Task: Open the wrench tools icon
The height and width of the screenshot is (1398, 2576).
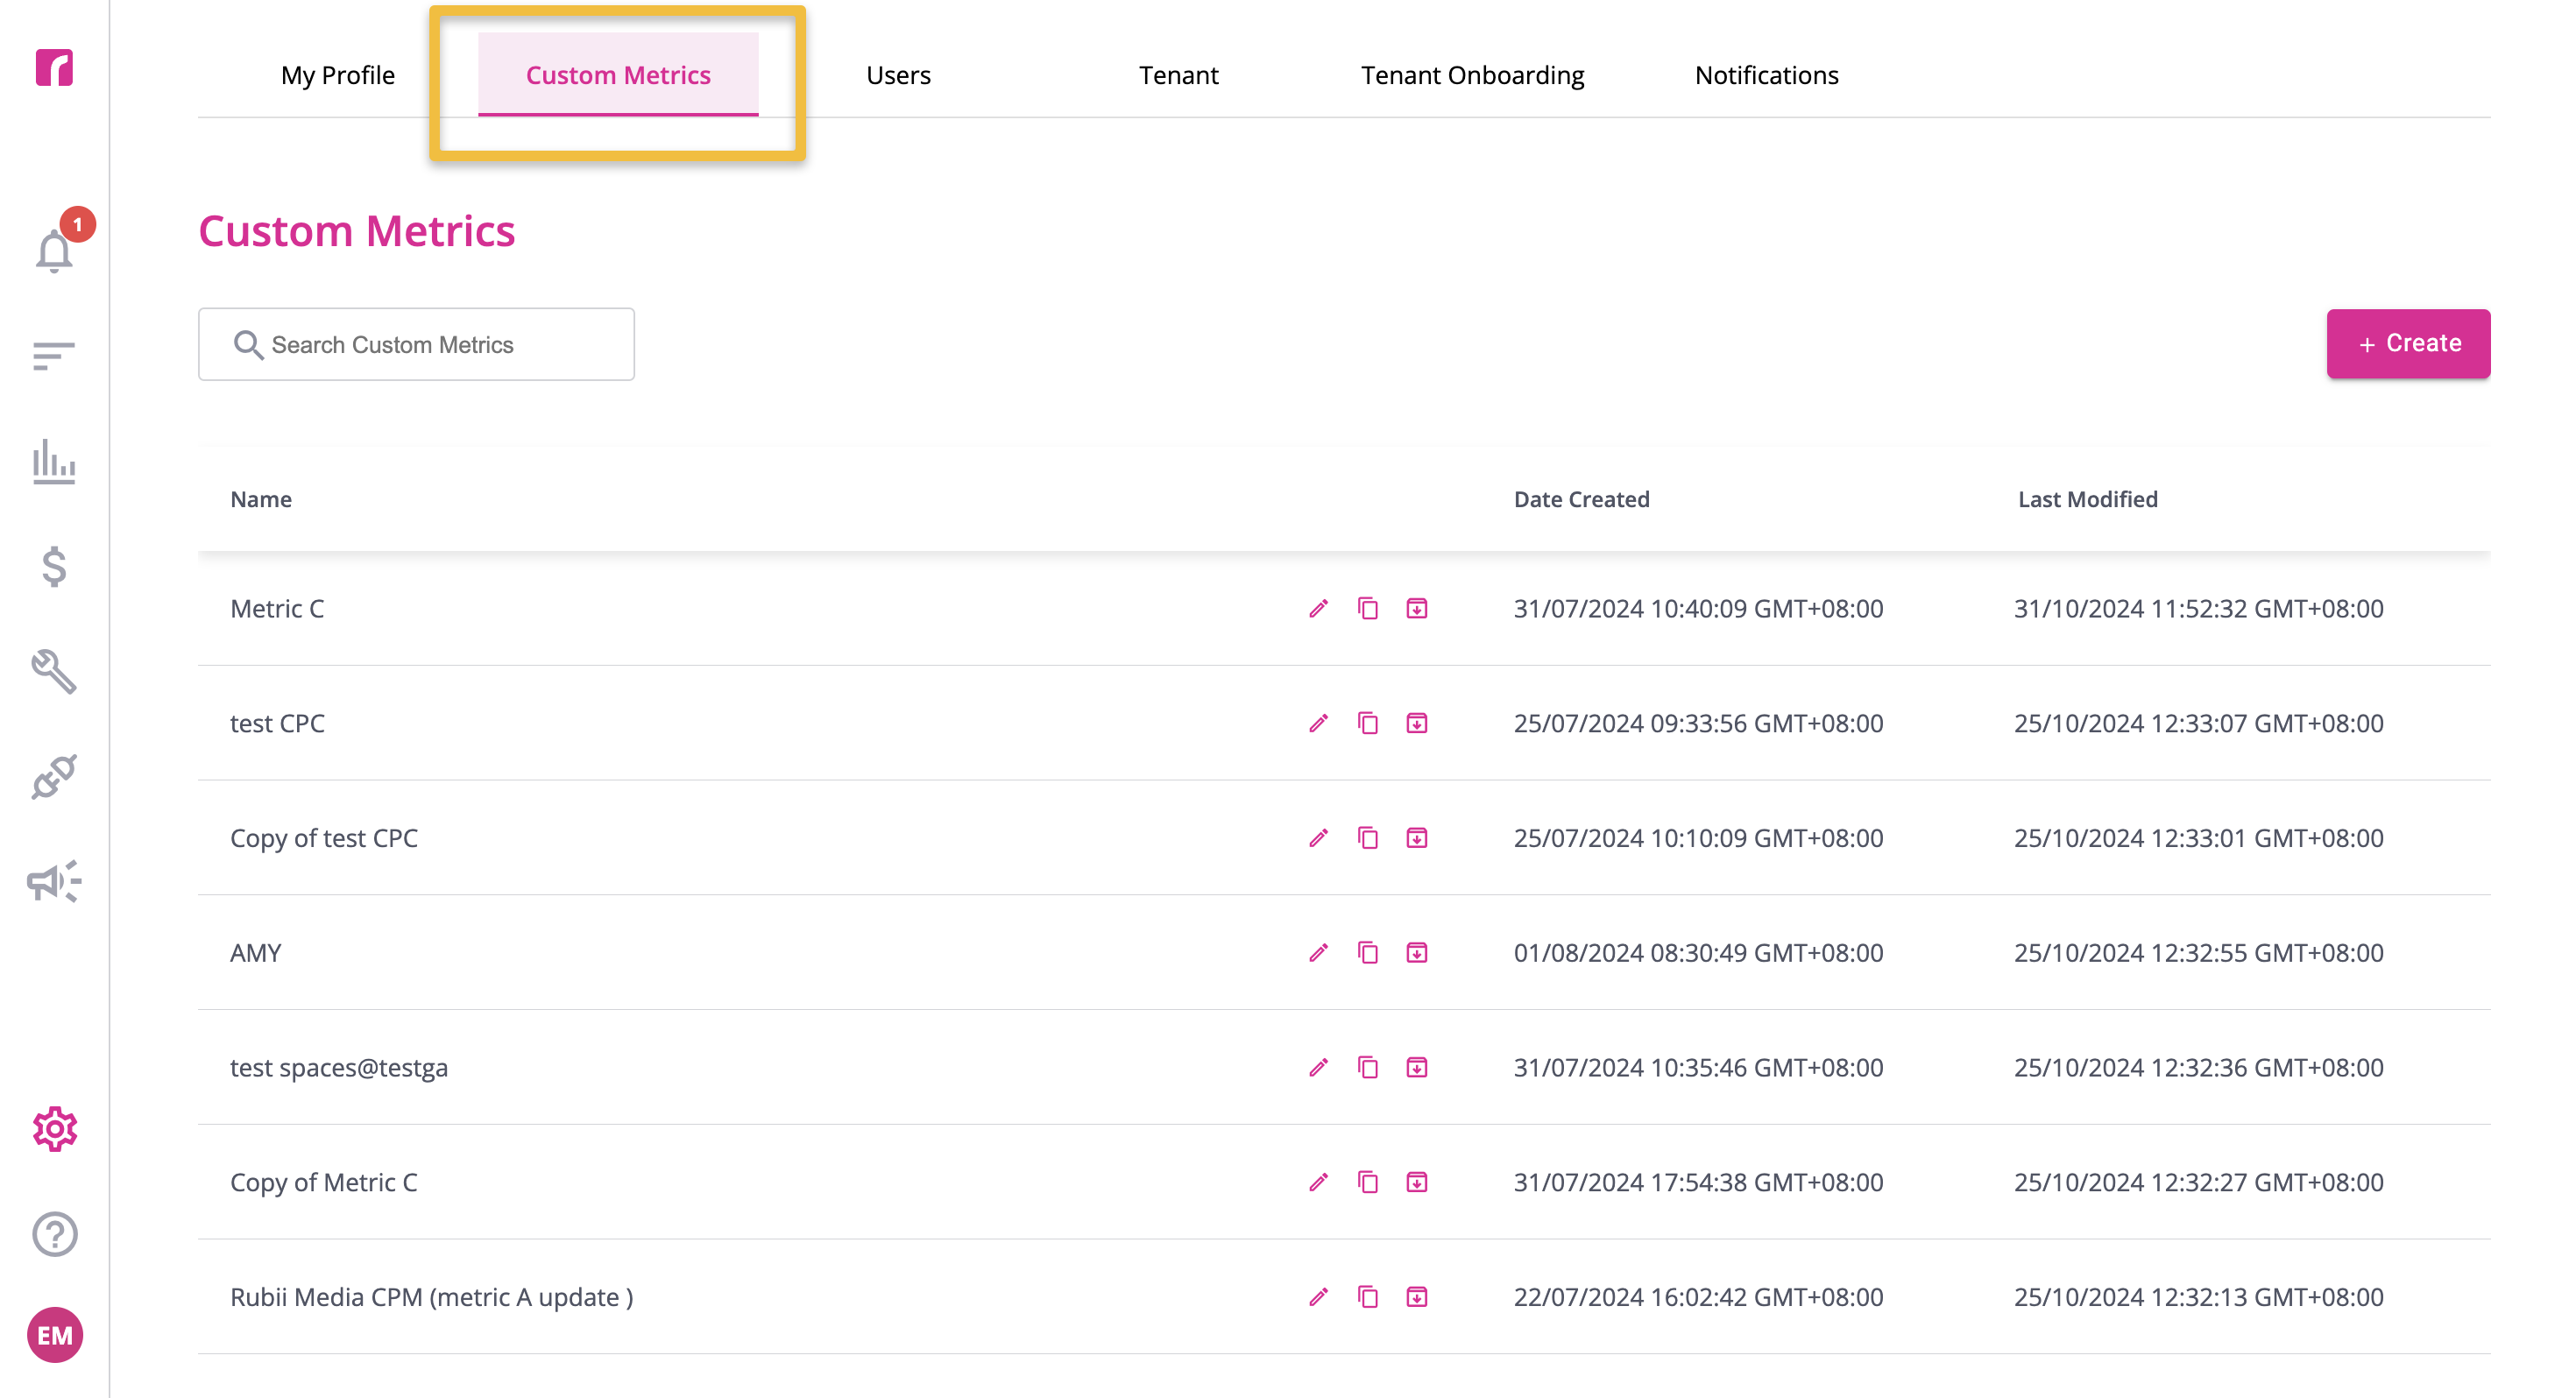Action: click(x=54, y=671)
